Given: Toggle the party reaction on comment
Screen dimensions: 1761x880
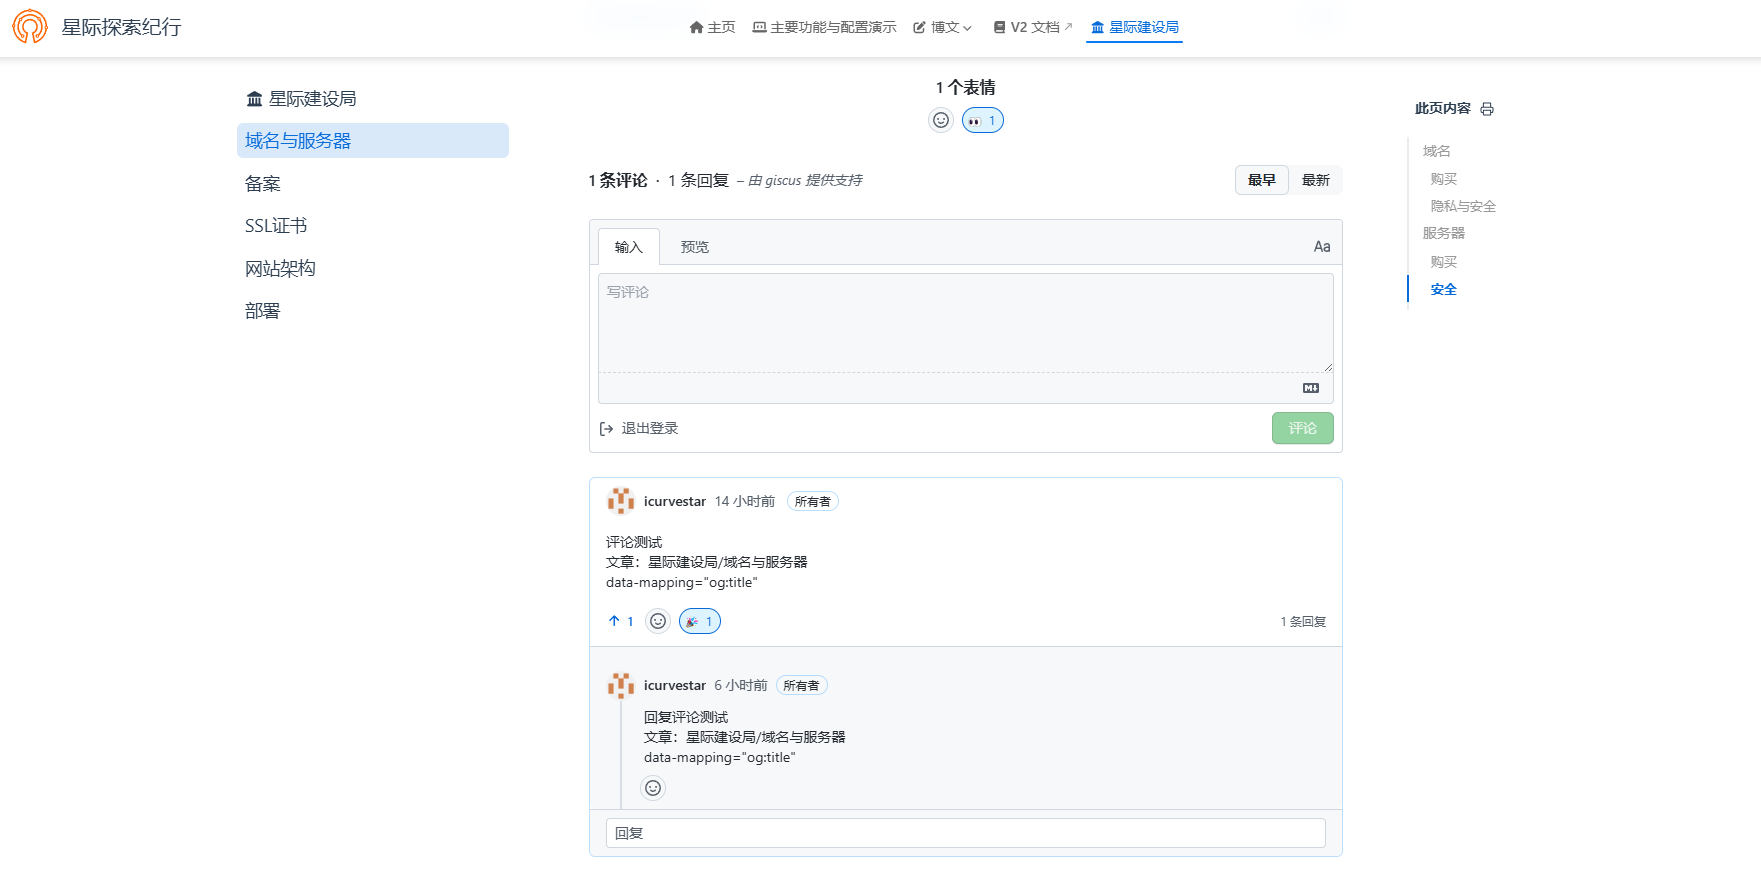Looking at the screenshot, I should click(x=699, y=621).
